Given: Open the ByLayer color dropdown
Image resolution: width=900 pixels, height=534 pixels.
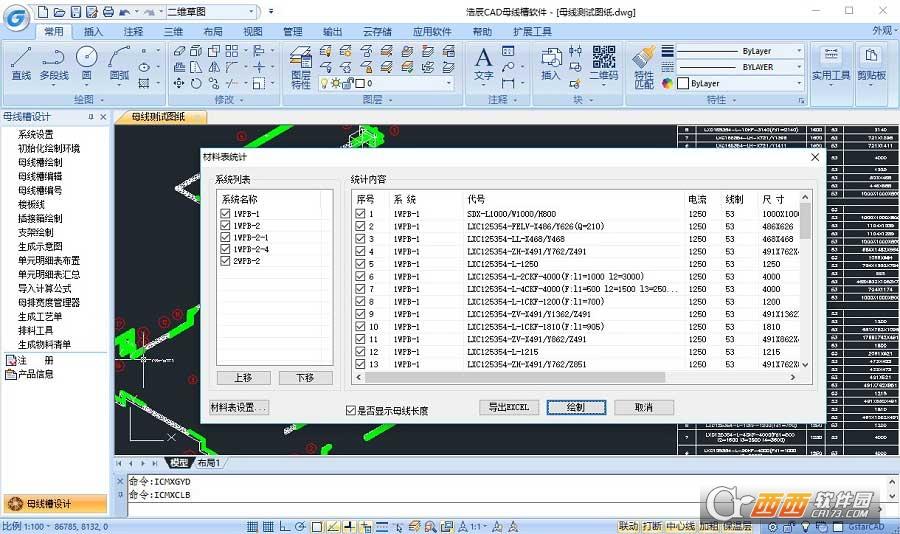Looking at the screenshot, I should point(798,83).
